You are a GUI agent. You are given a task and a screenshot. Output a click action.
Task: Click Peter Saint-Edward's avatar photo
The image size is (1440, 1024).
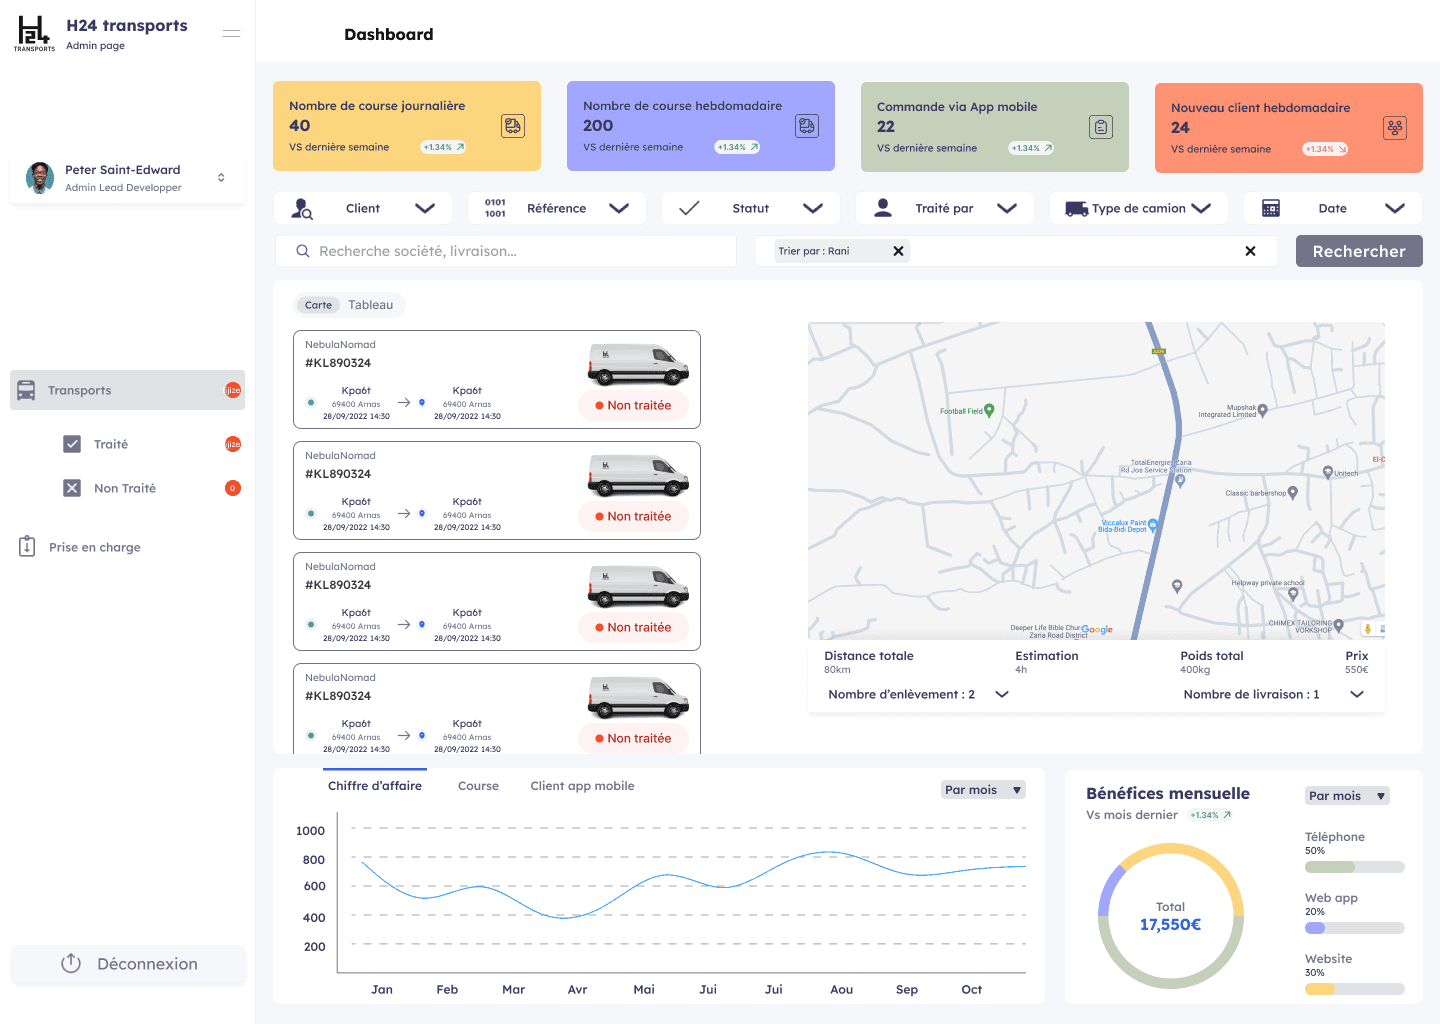click(40, 178)
